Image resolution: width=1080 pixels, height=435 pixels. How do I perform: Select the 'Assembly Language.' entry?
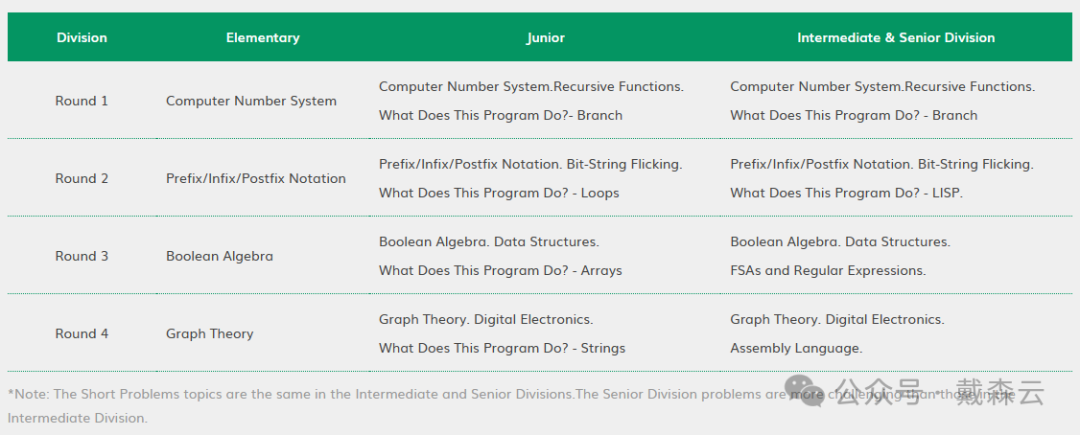796,348
